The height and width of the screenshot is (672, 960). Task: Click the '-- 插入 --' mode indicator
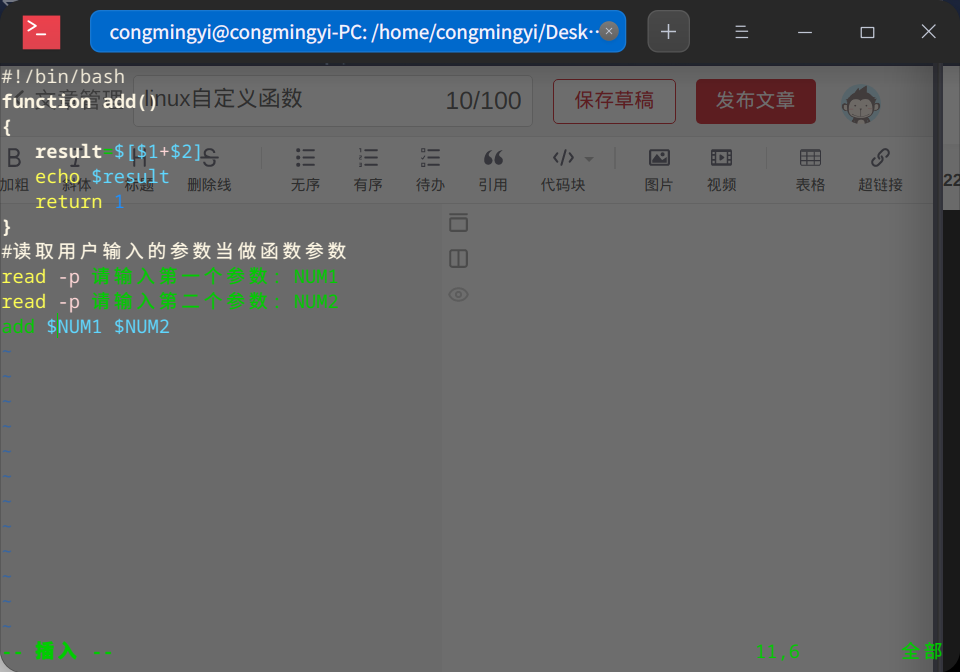57,651
